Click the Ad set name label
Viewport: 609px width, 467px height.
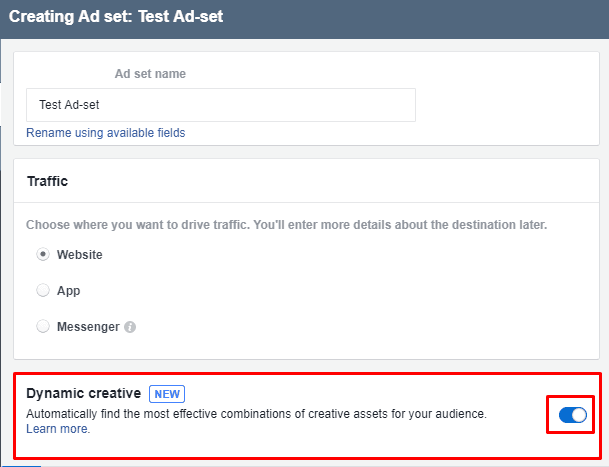click(150, 74)
